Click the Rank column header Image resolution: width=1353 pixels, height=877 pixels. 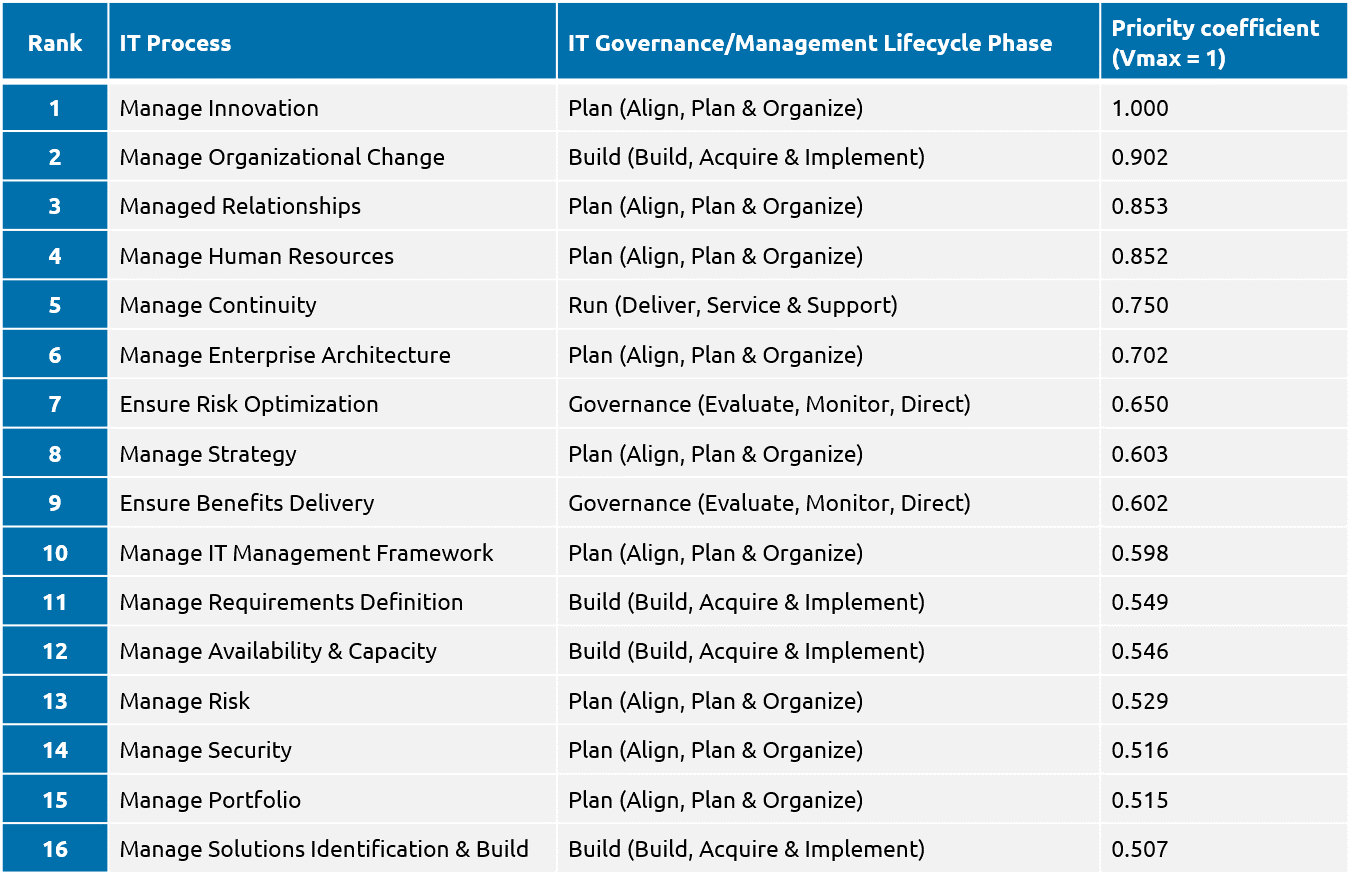click(54, 43)
